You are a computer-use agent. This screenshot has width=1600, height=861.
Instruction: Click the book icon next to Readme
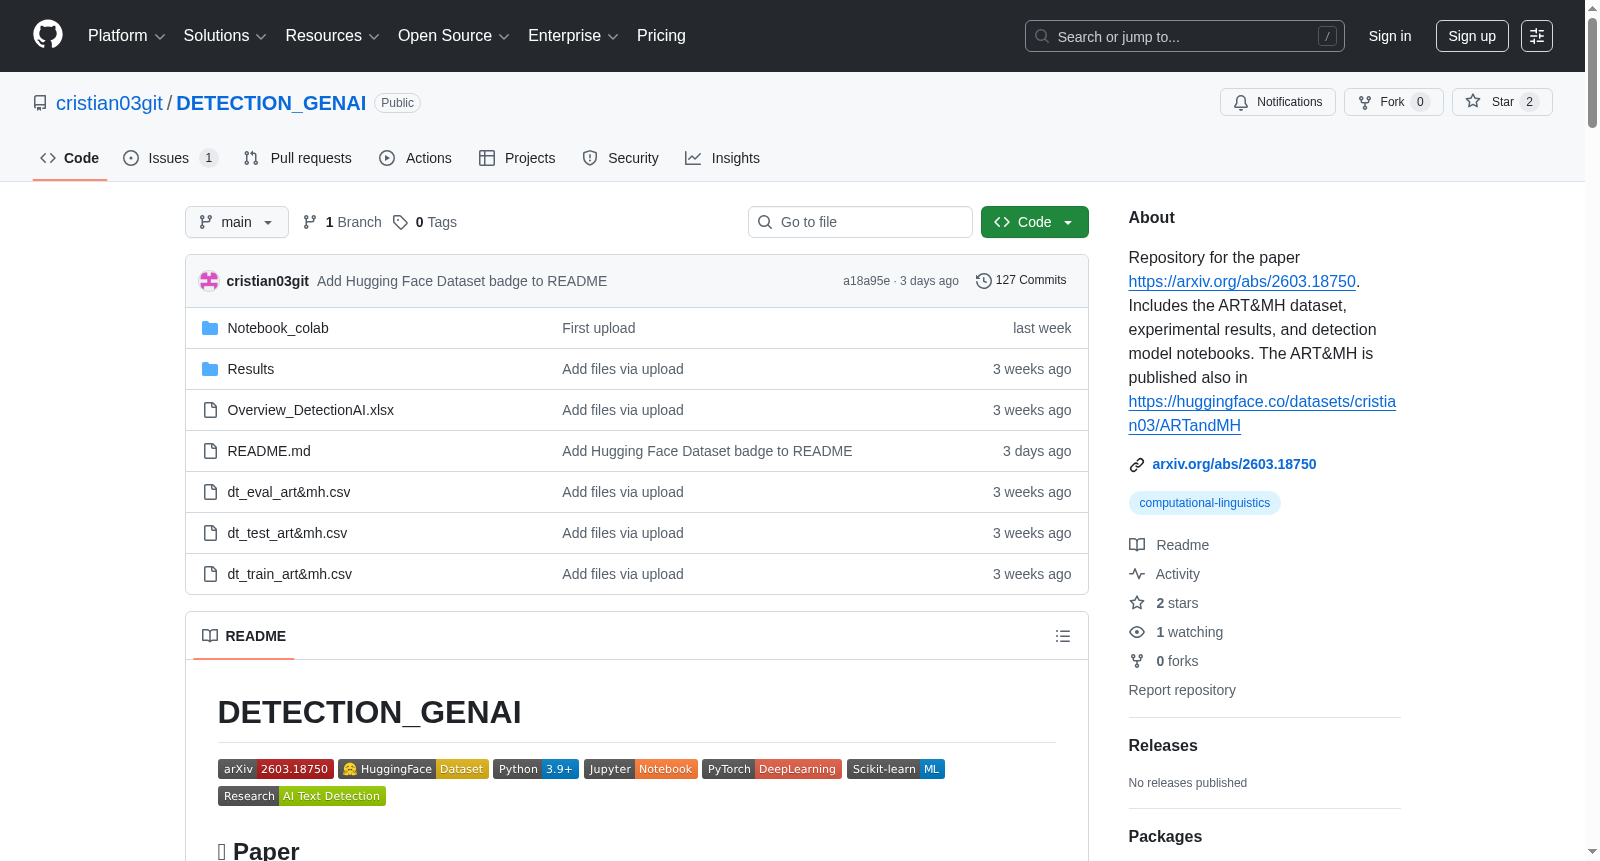(x=1137, y=545)
